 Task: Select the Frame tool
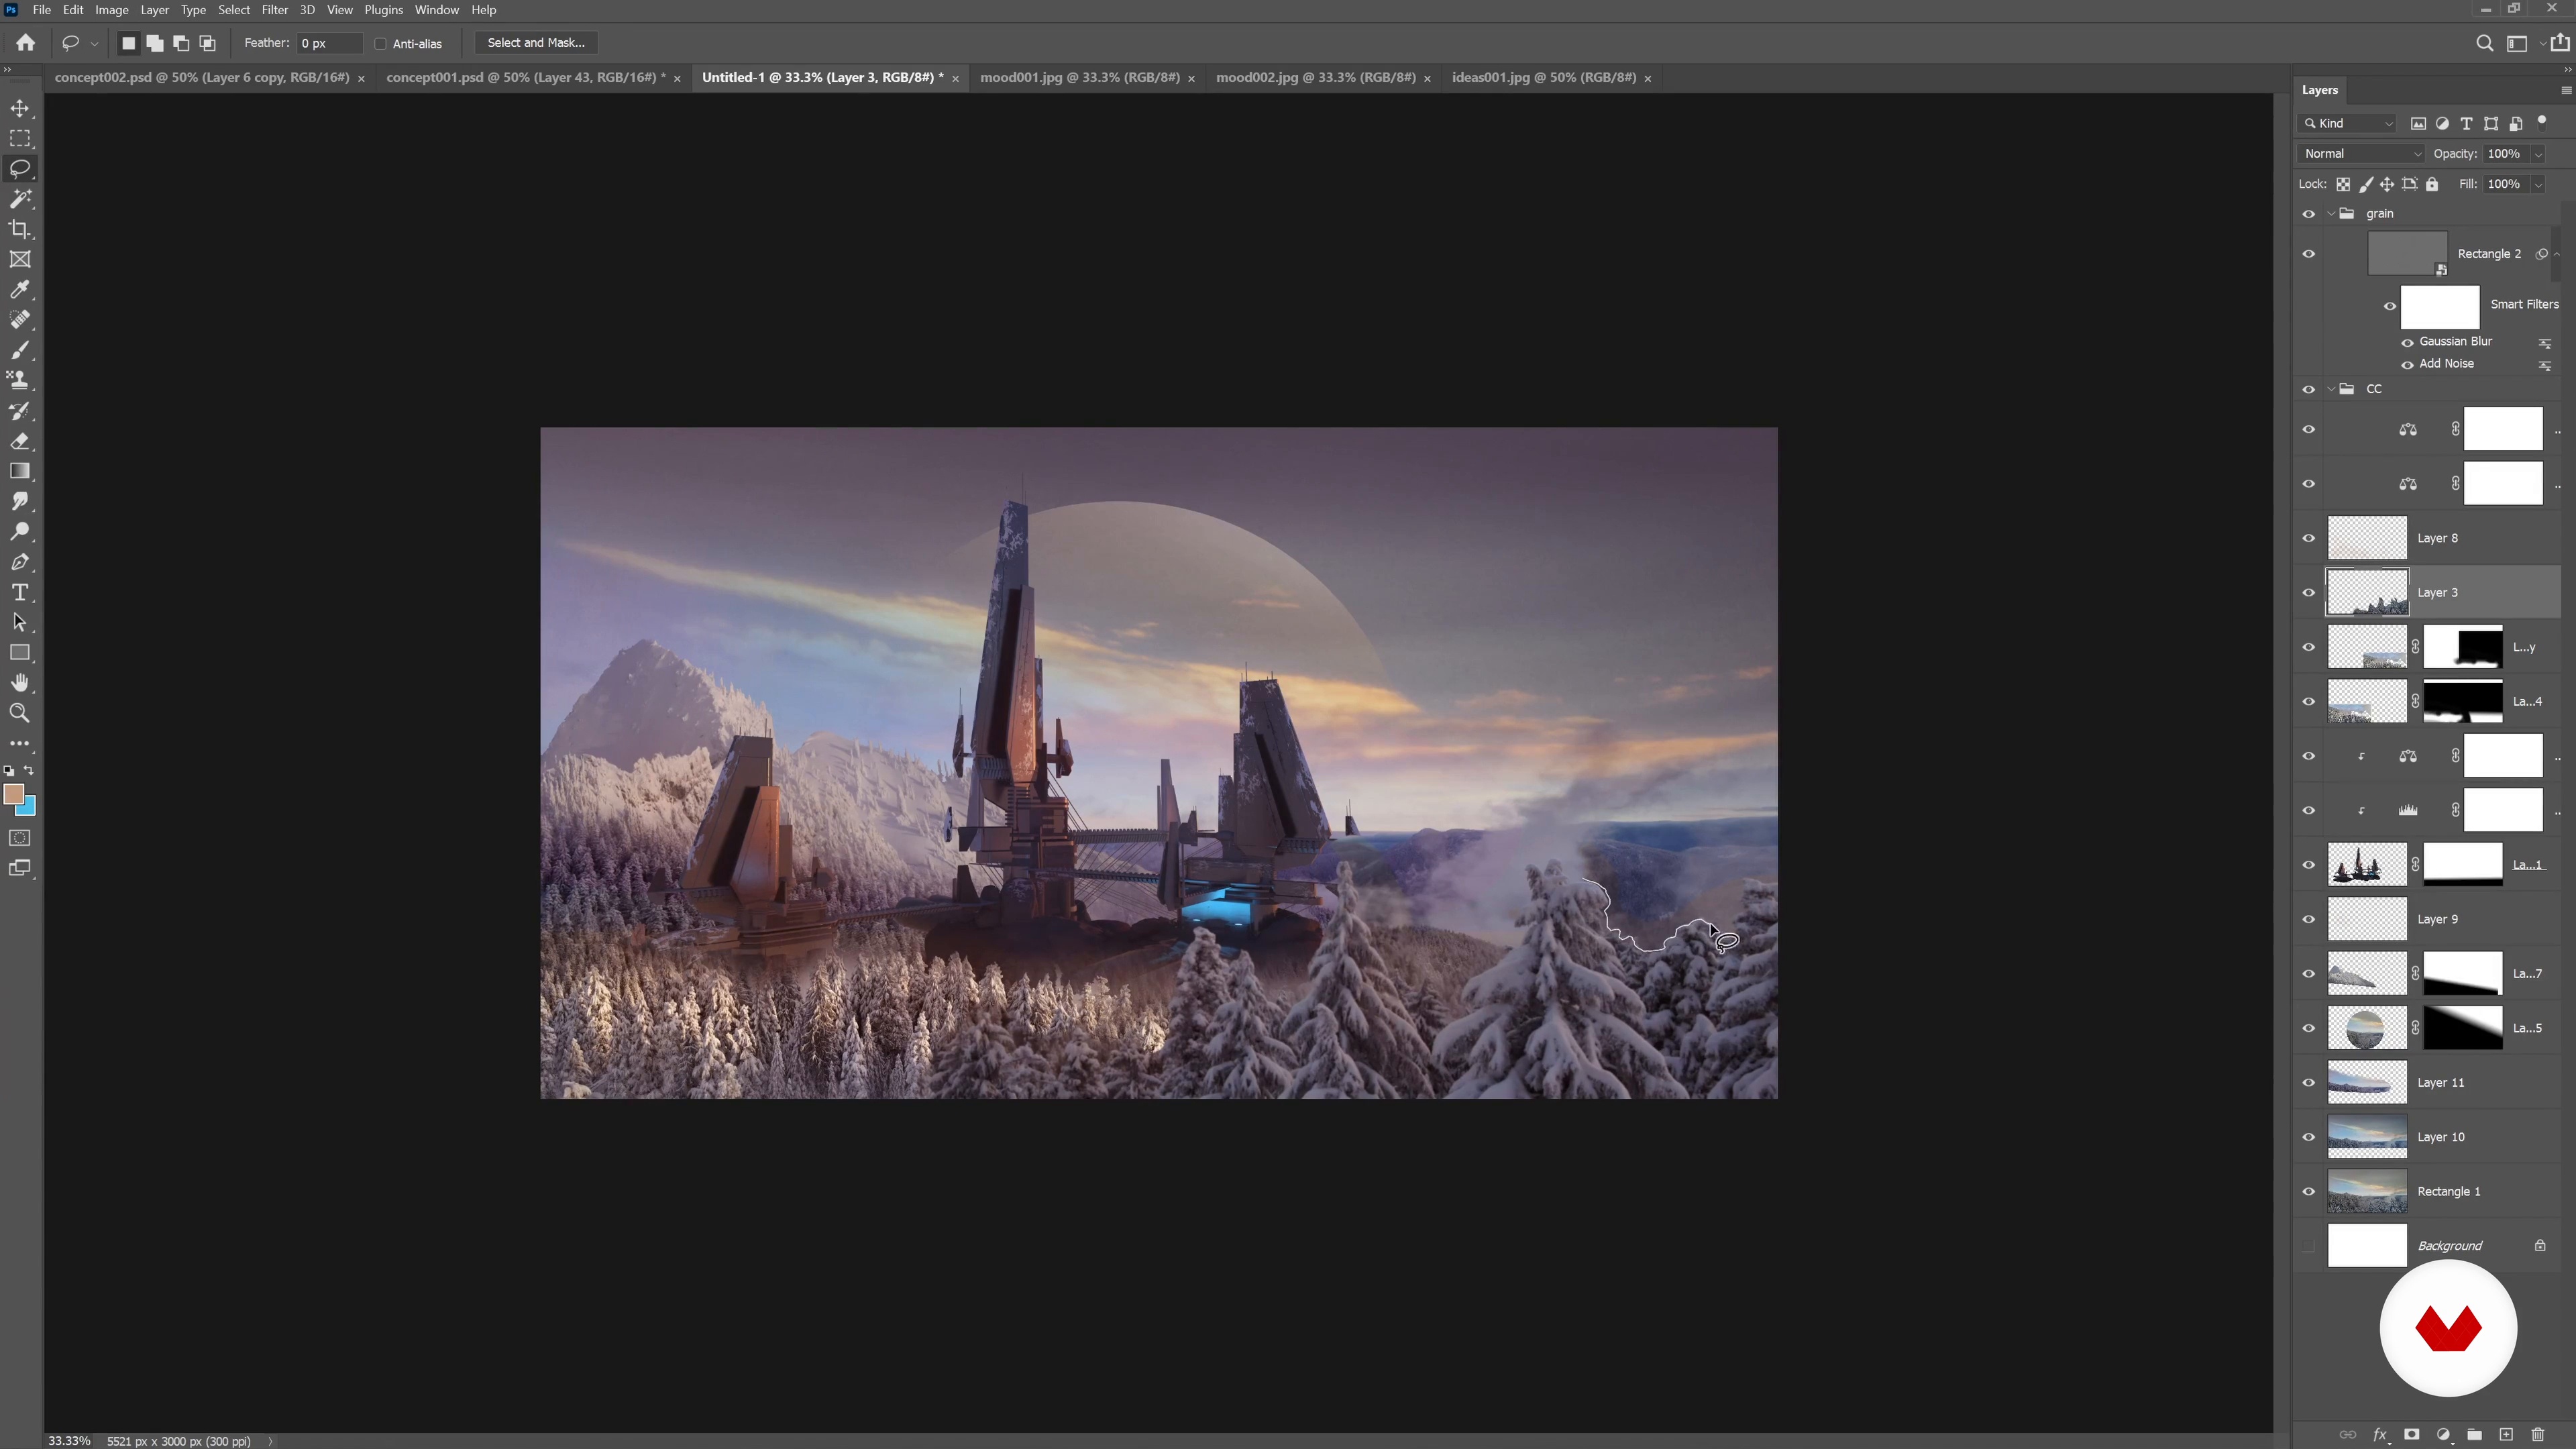(20, 259)
